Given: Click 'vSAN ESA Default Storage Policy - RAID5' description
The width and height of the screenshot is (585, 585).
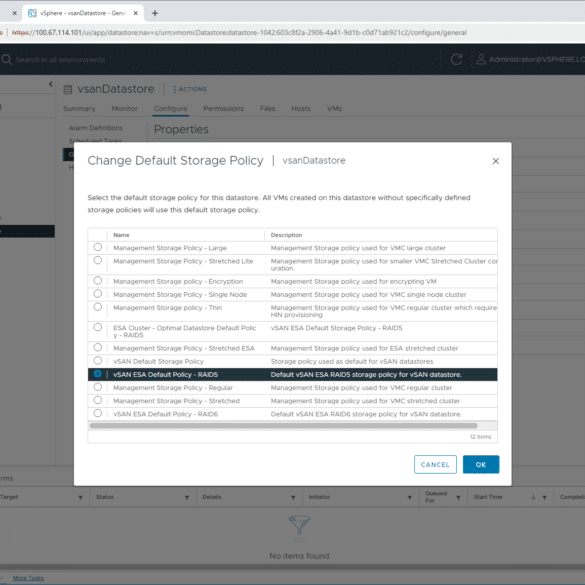Looking at the screenshot, I should tap(337, 328).
